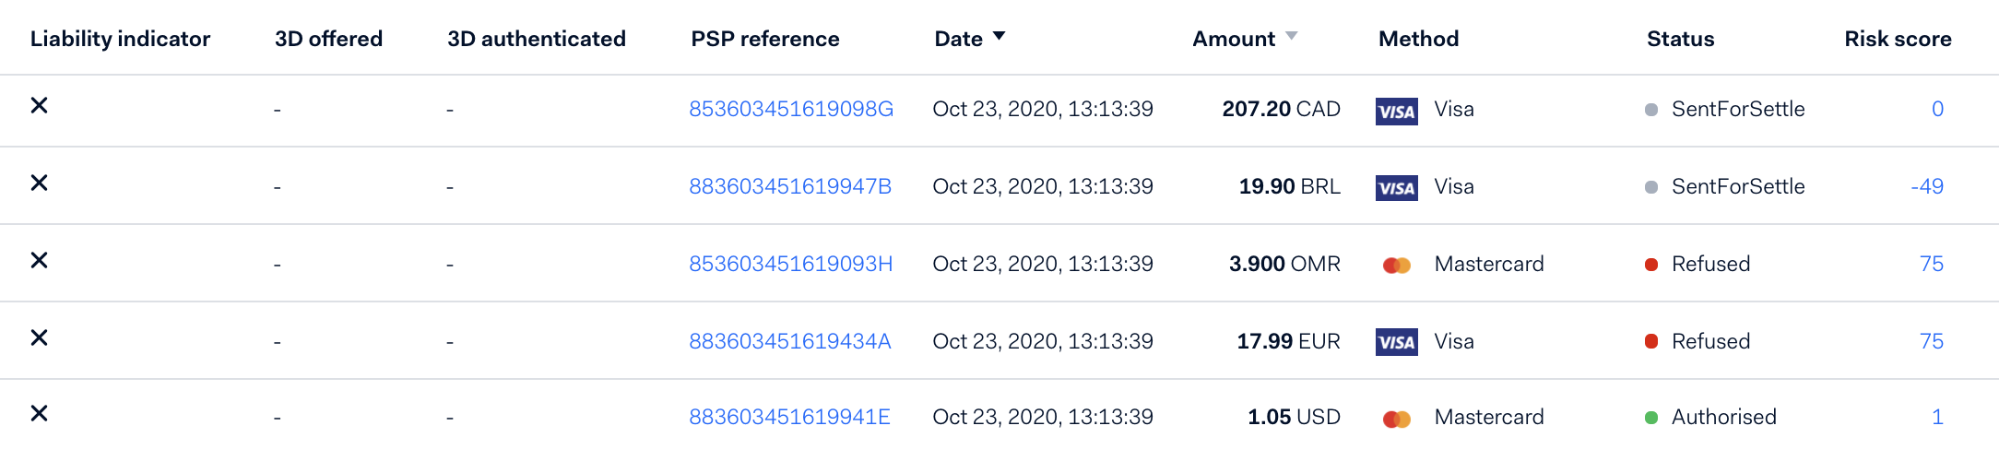Click the Mastercard logo in the 3.900 OMR row
The width and height of the screenshot is (1999, 449).
click(x=1396, y=265)
